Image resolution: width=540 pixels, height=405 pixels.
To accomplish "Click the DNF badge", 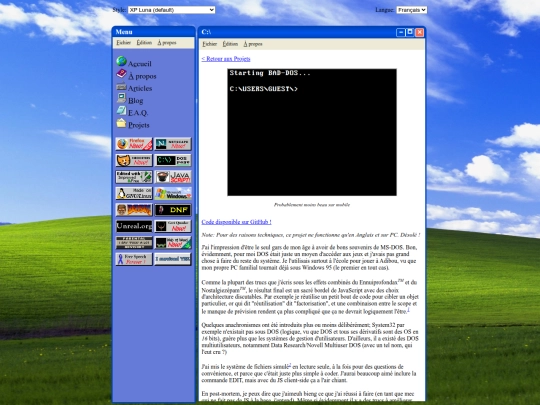I will click(x=173, y=210).
